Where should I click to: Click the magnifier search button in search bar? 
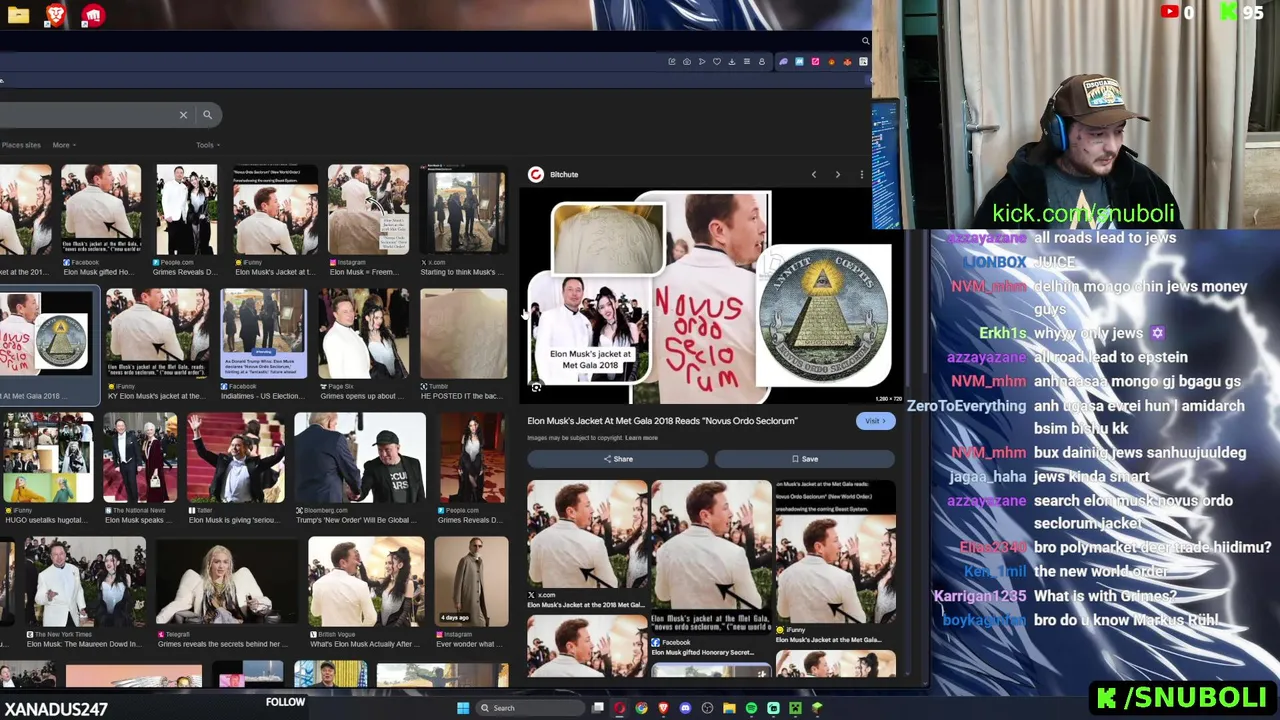click(x=207, y=115)
